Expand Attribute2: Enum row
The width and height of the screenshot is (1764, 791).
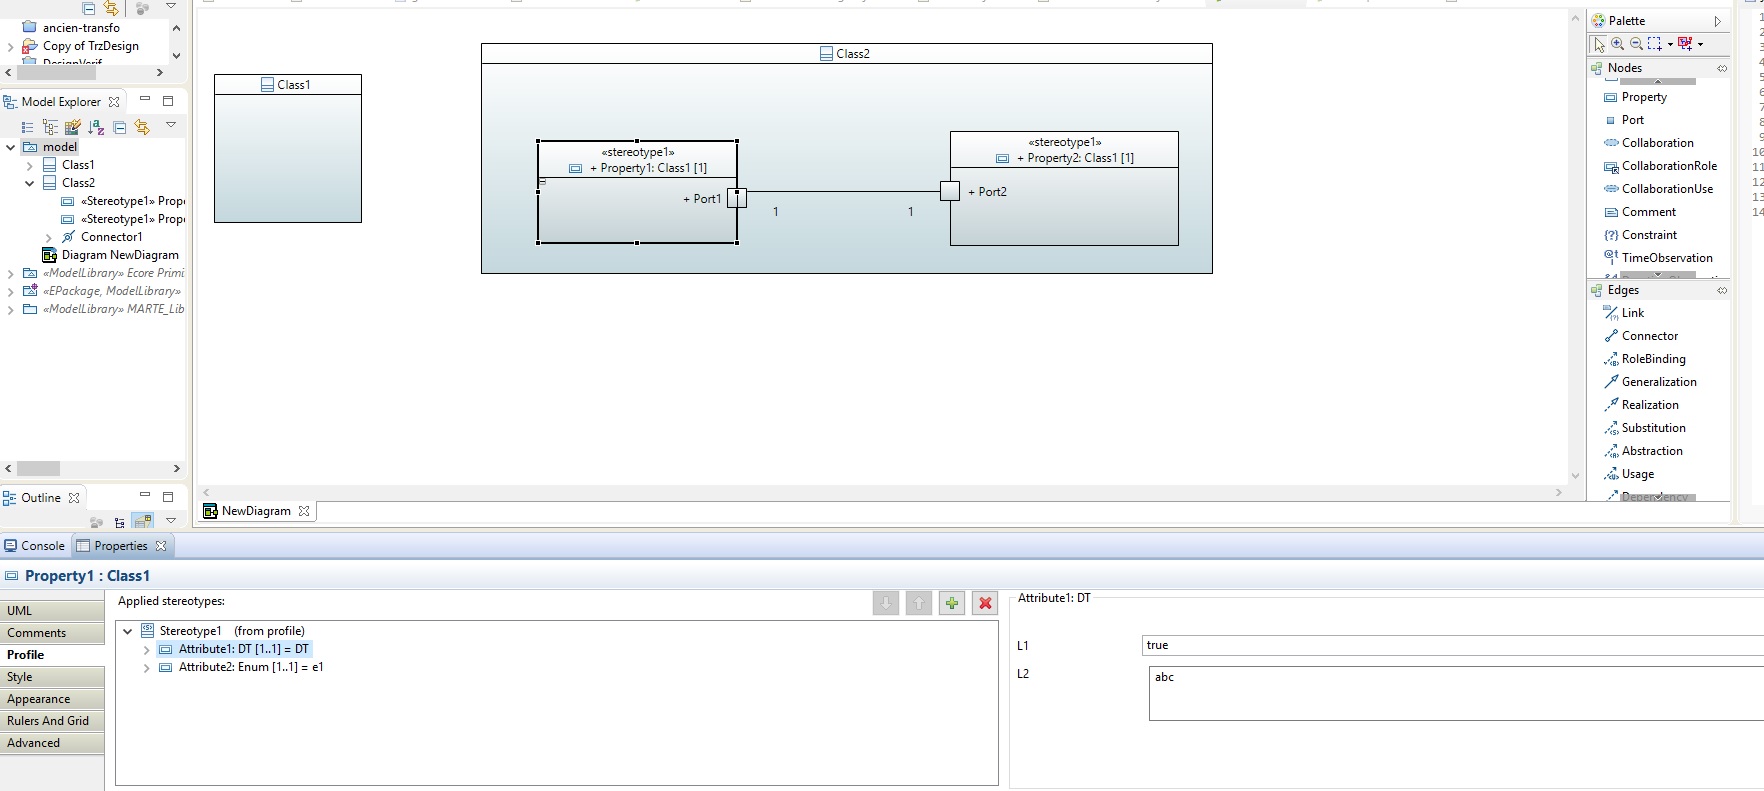(147, 668)
